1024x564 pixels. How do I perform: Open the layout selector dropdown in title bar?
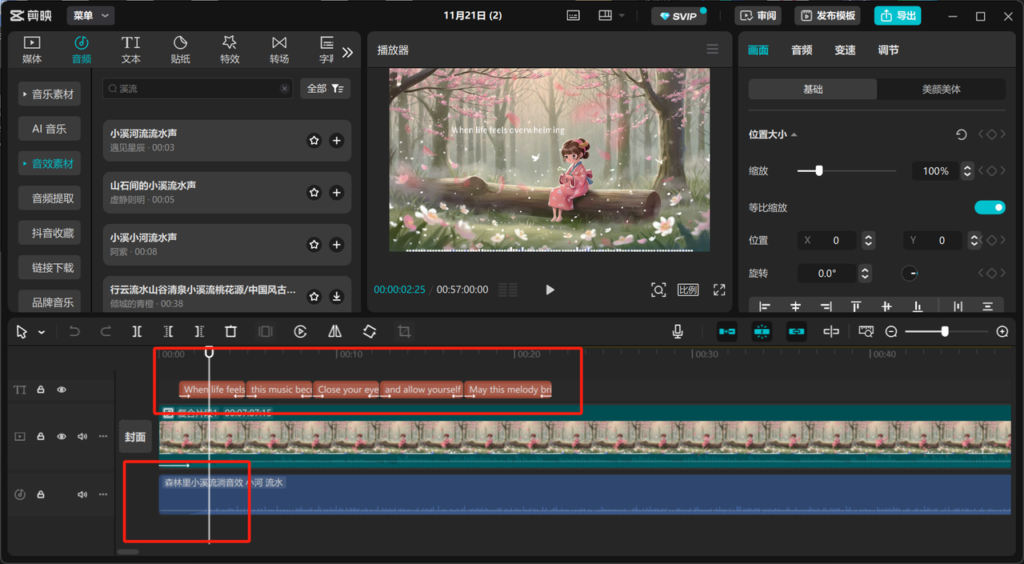pyautogui.click(x=611, y=15)
